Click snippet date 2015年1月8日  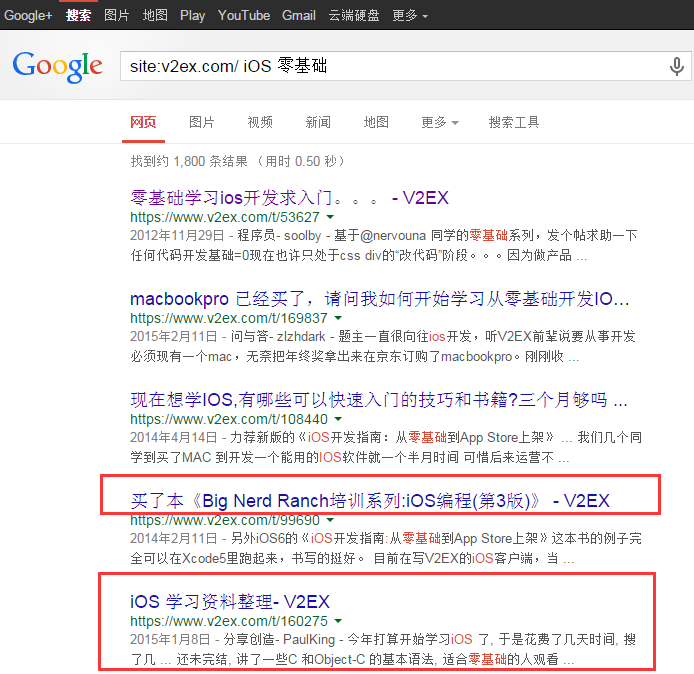point(170,639)
